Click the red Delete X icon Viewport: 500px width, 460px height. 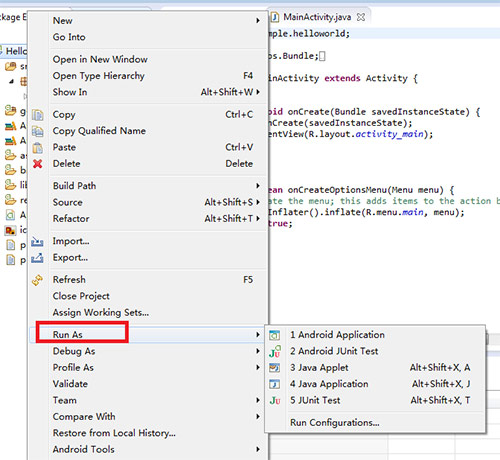[38, 164]
